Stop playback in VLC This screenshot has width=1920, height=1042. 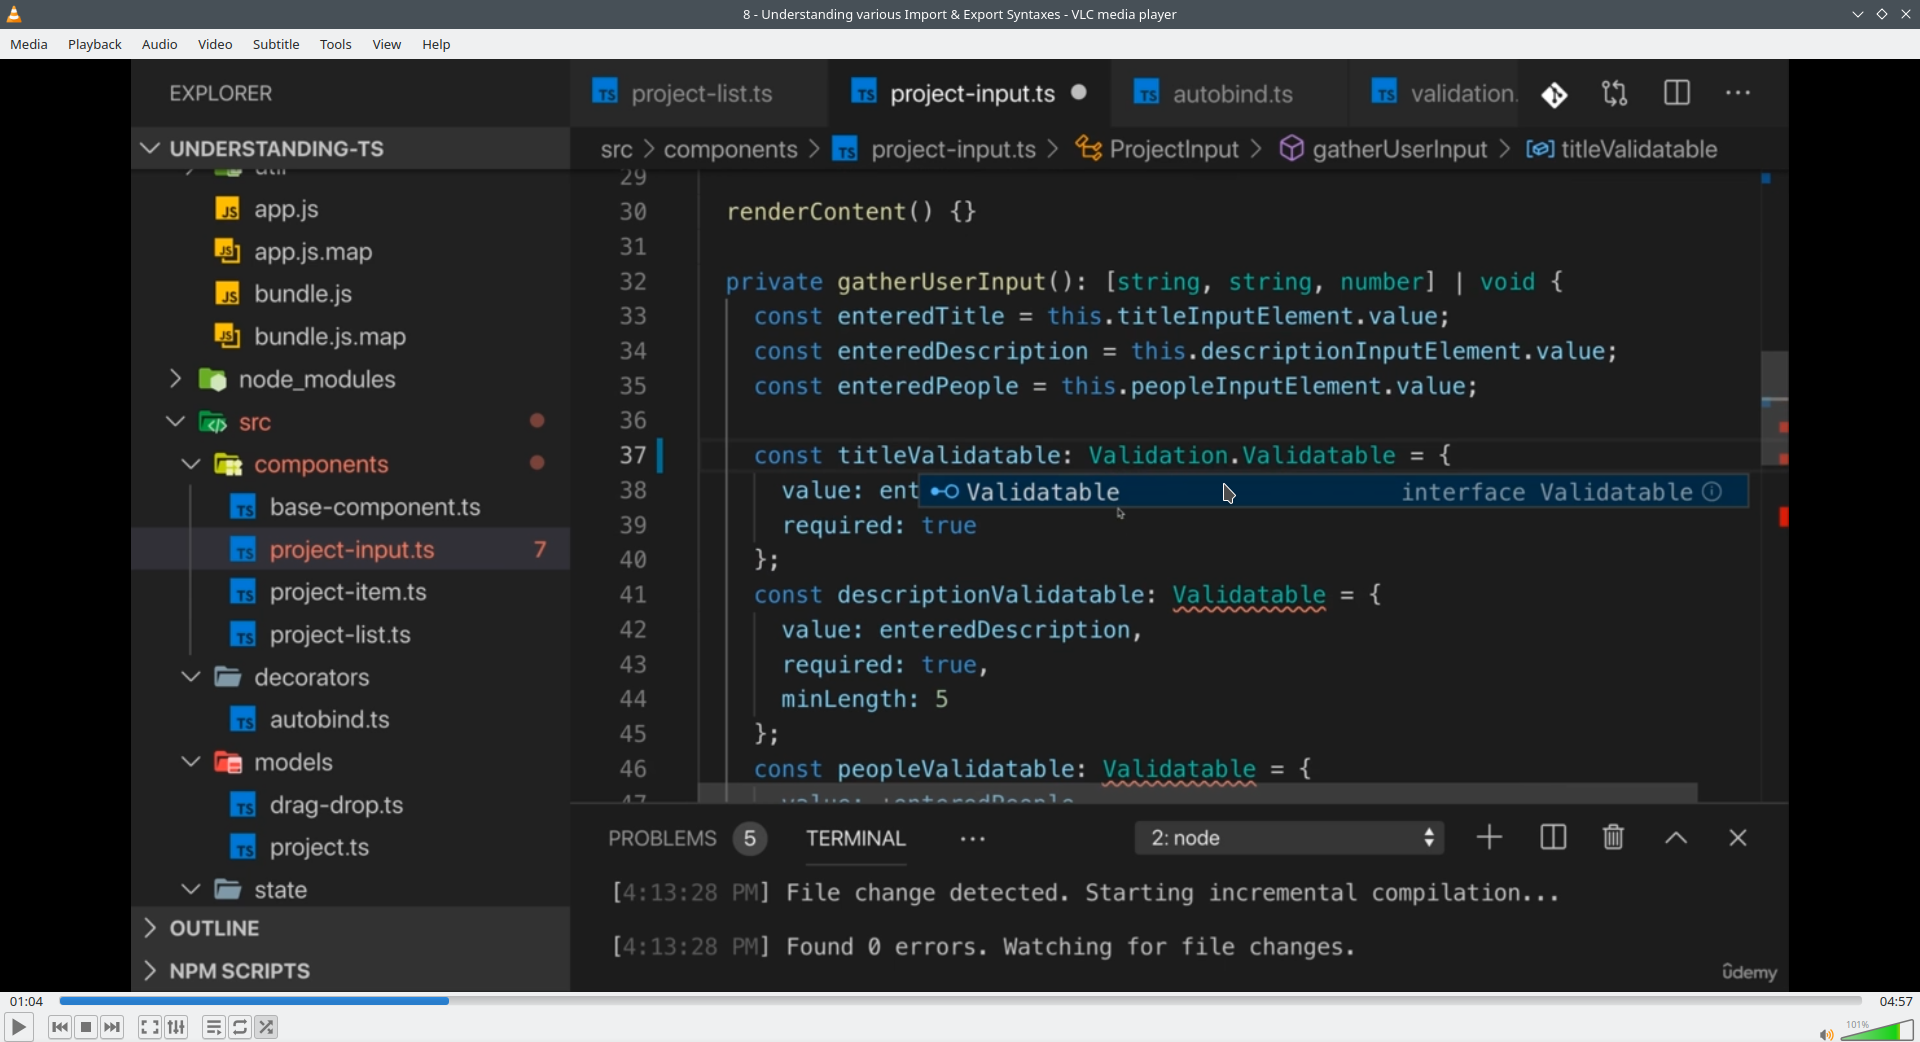pos(86,1027)
